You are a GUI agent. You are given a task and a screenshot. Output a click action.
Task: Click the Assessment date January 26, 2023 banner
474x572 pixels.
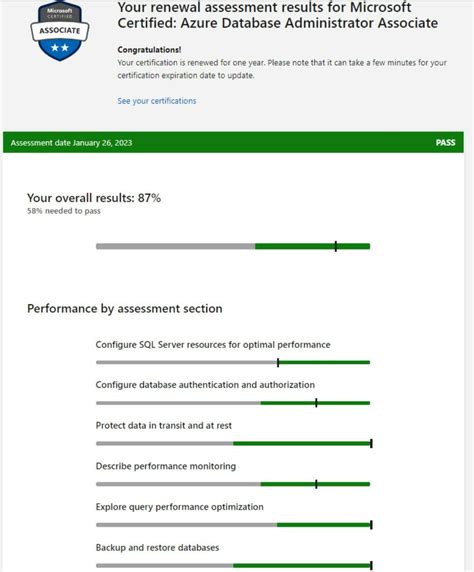[234, 142]
